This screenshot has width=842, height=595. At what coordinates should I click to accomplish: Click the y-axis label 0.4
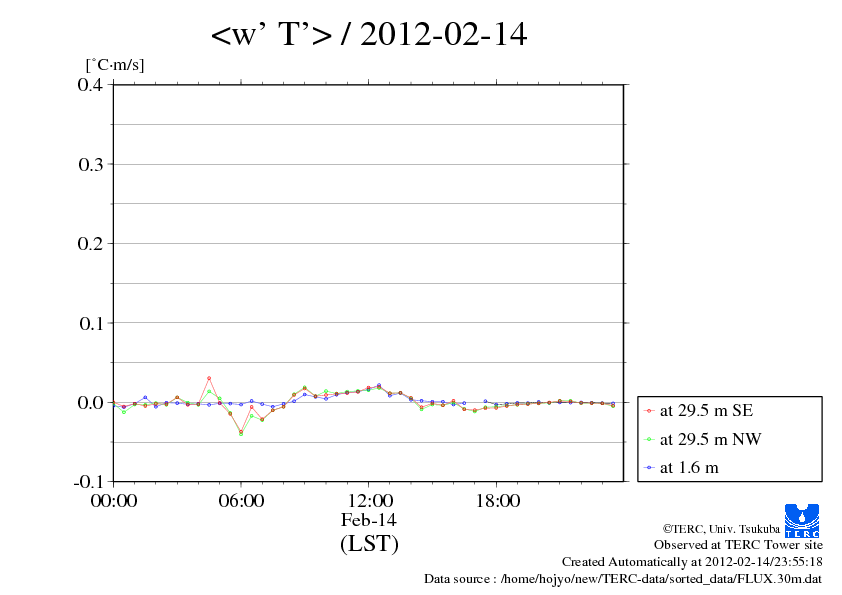[x=90, y=85]
